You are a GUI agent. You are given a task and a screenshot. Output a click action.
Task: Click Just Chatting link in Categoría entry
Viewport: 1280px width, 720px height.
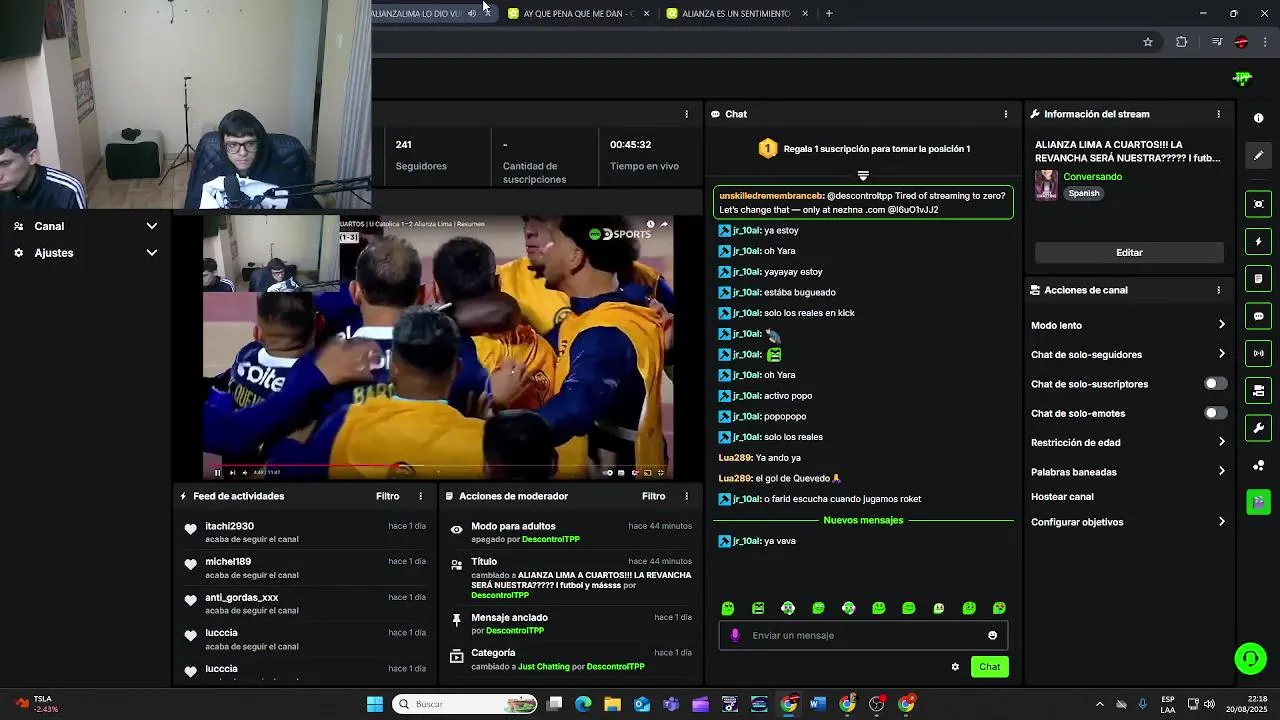543,667
